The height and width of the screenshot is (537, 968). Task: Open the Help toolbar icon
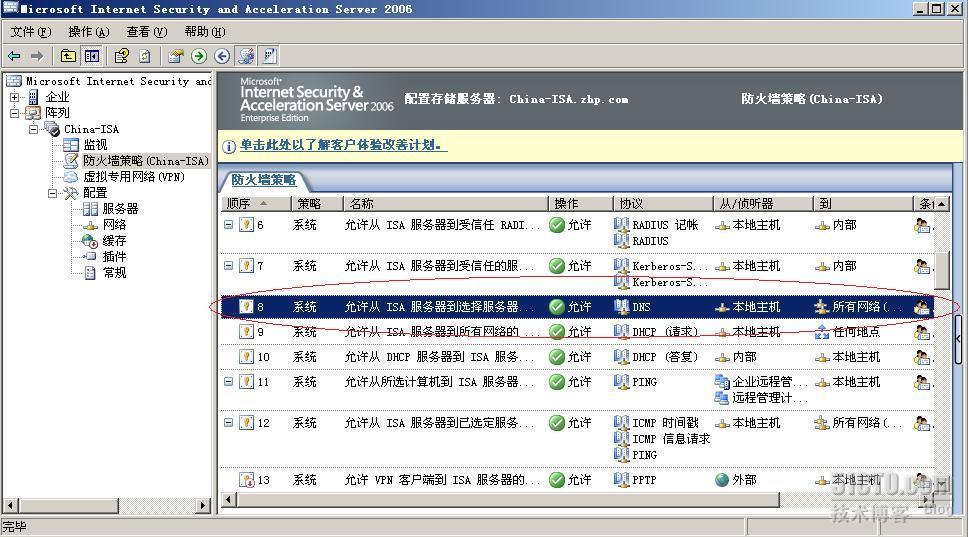pyautogui.click(x=122, y=56)
